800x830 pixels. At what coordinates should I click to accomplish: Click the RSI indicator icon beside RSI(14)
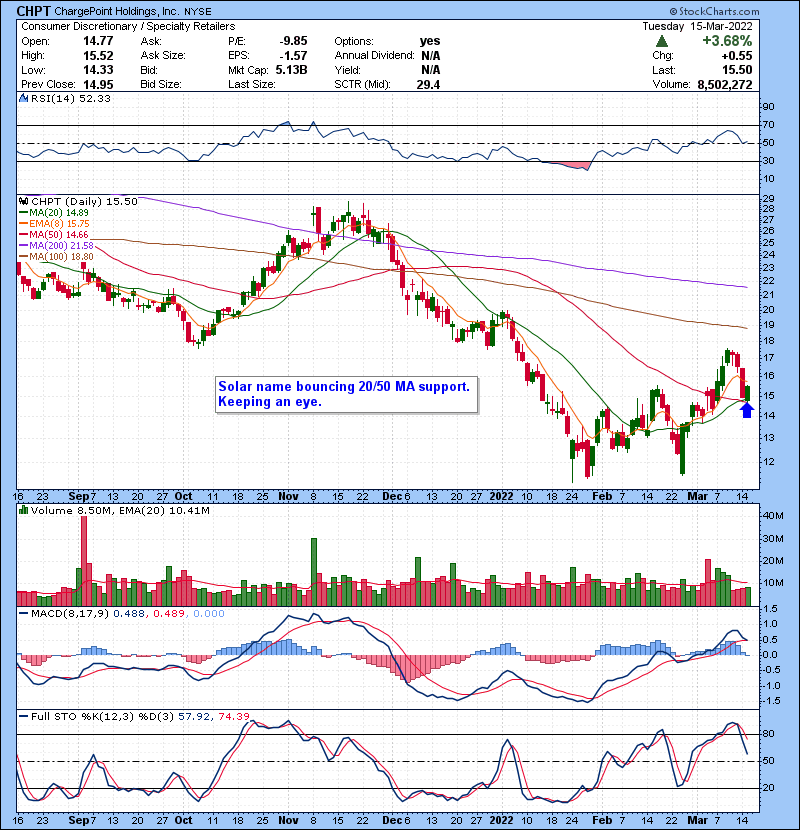(x=23, y=98)
